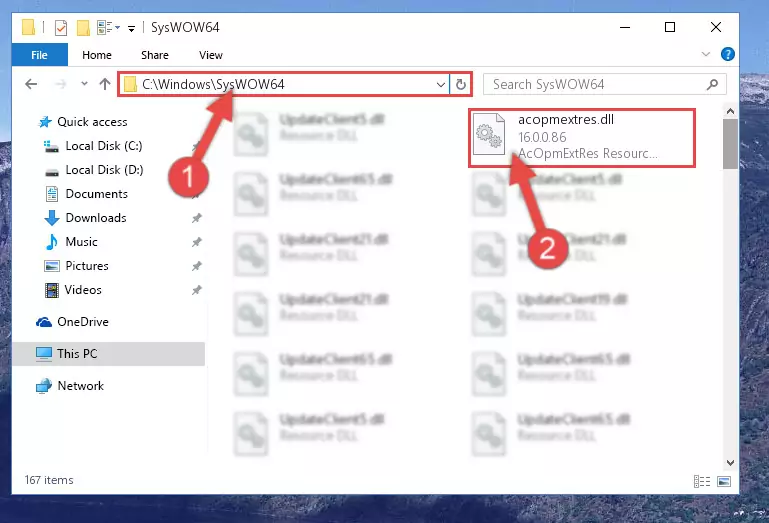769x523 pixels.
Task: Open the File ribbon tab
Action: [x=39, y=55]
